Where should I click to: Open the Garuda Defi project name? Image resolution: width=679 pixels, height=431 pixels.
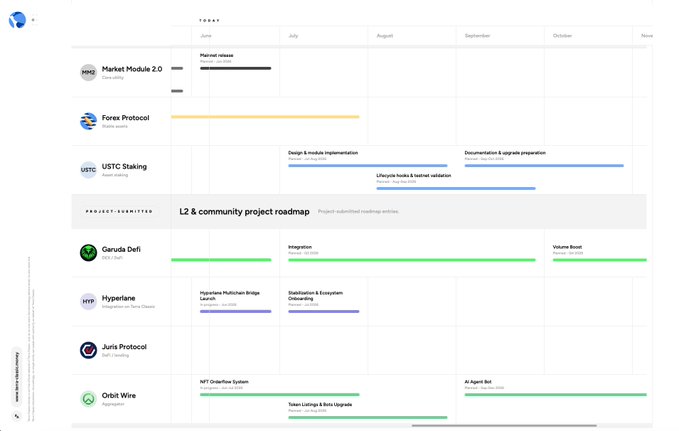pyautogui.click(x=121, y=250)
